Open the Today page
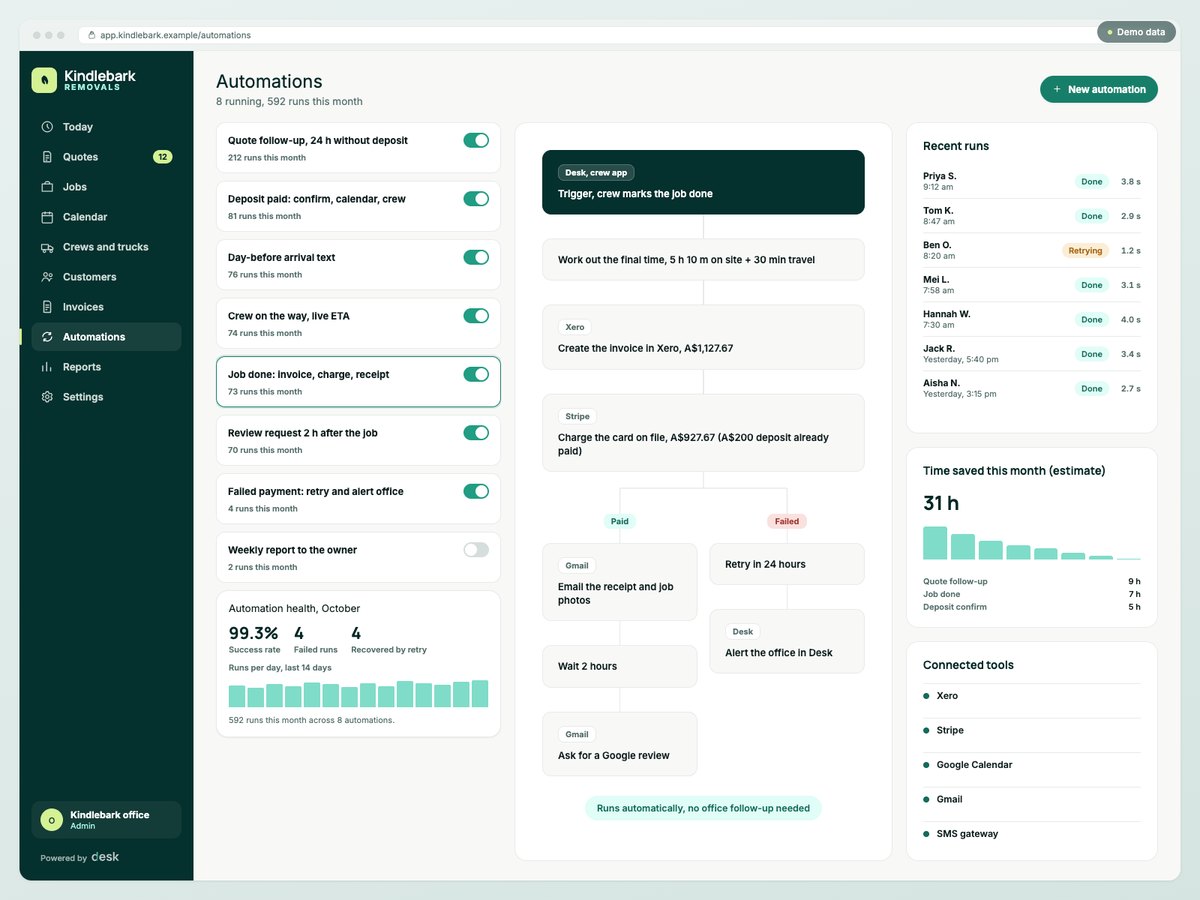Viewport: 1200px width, 900px height. pos(106,127)
